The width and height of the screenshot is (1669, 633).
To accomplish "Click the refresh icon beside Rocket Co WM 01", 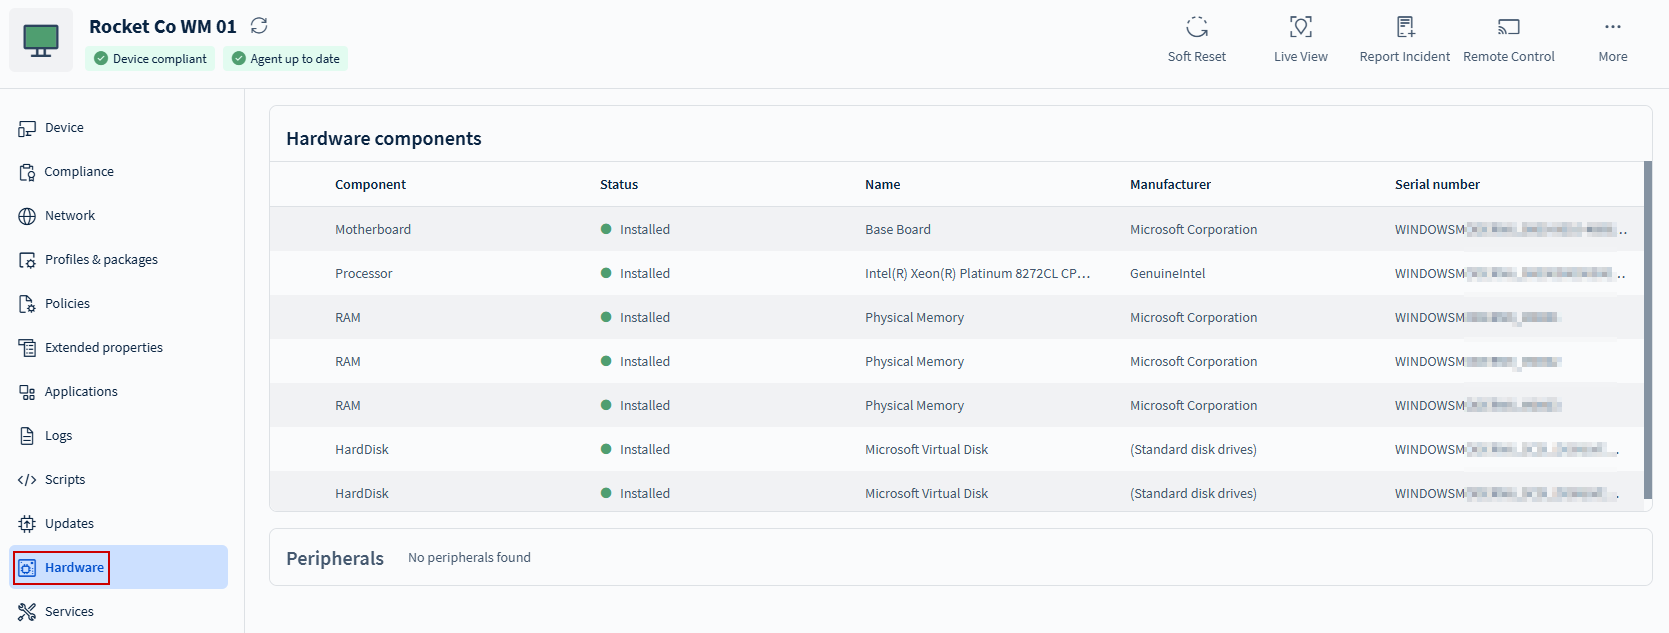I will coord(259,26).
